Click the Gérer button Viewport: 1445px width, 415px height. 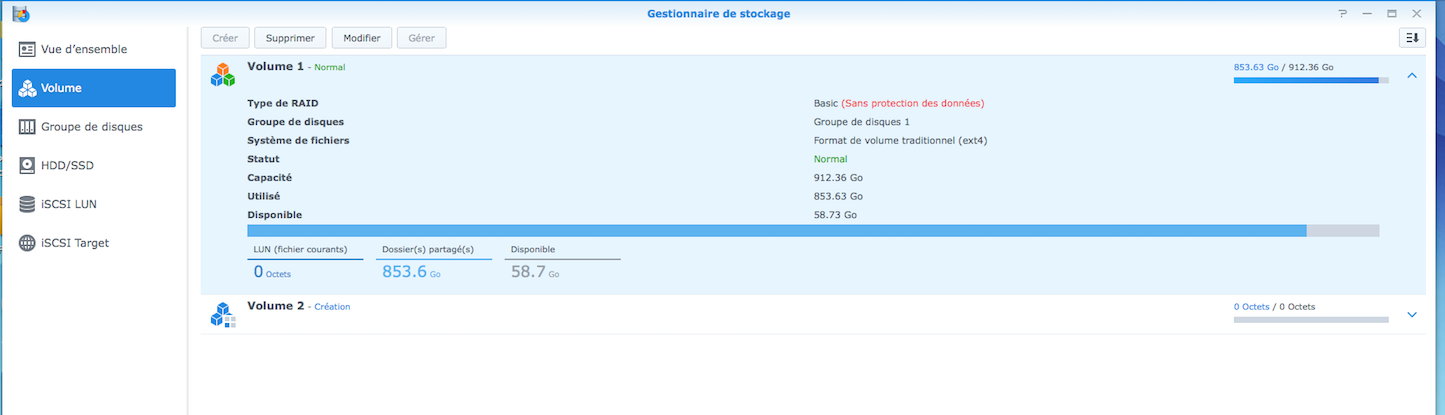pyautogui.click(x=422, y=38)
